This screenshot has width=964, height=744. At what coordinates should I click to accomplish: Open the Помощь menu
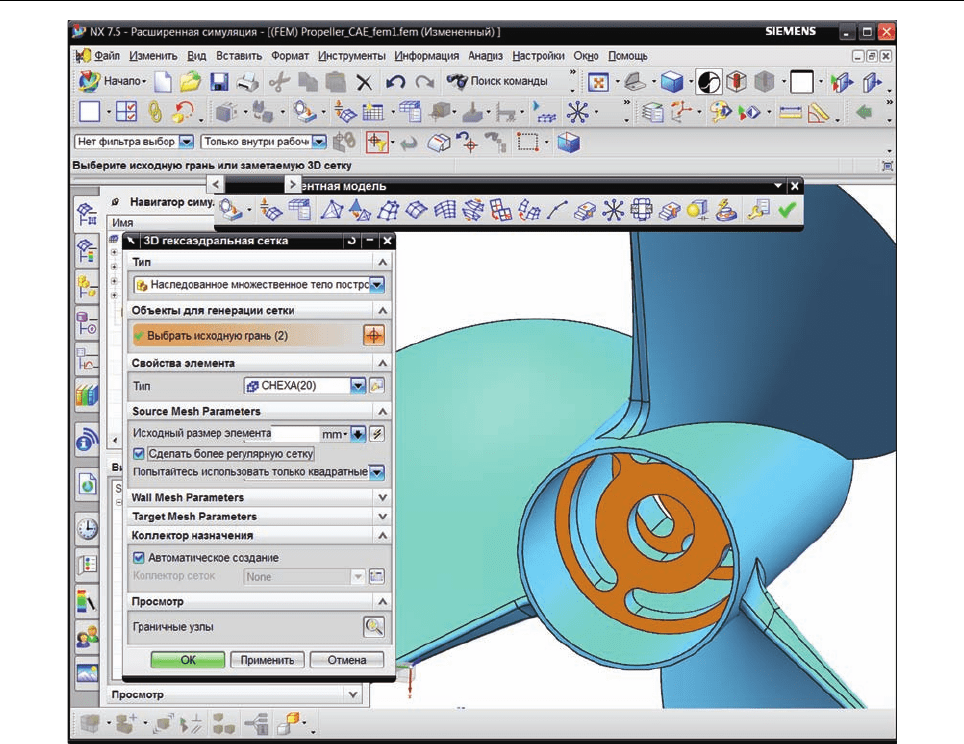[628, 56]
